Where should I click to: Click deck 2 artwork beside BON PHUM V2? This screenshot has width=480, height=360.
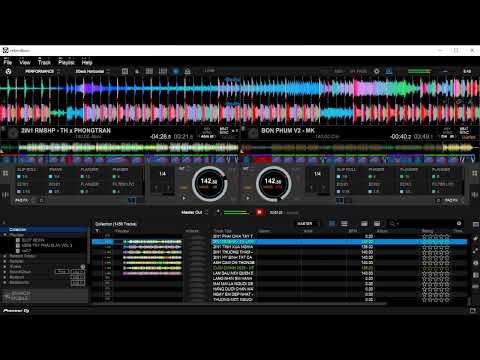(x=253, y=133)
